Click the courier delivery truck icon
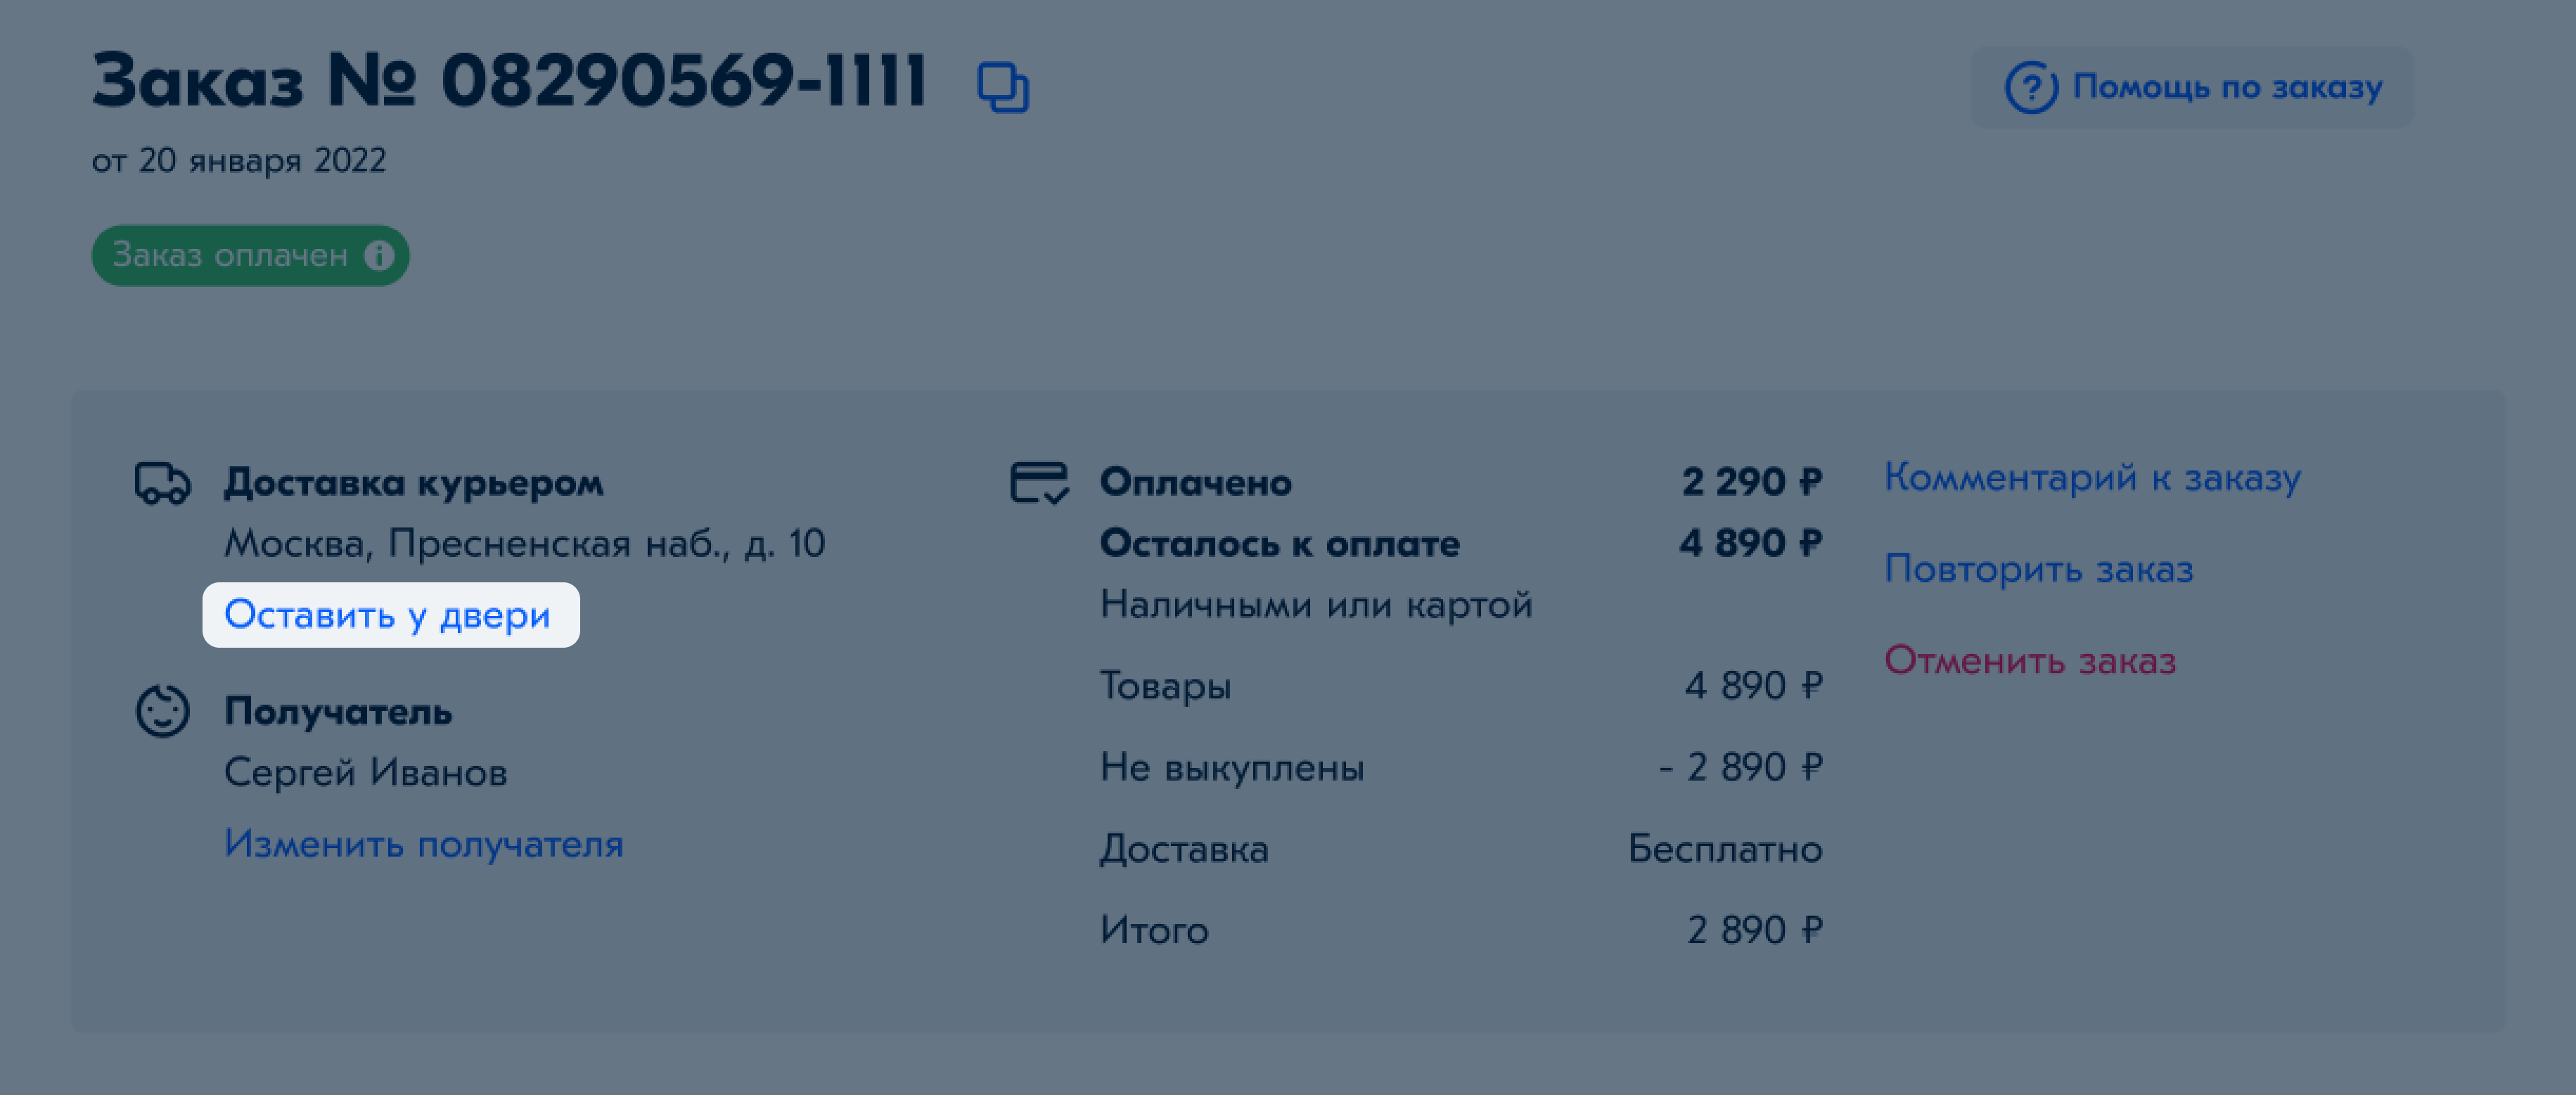The width and height of the screenshot is (2576, 1095). (x=162, y=483)
